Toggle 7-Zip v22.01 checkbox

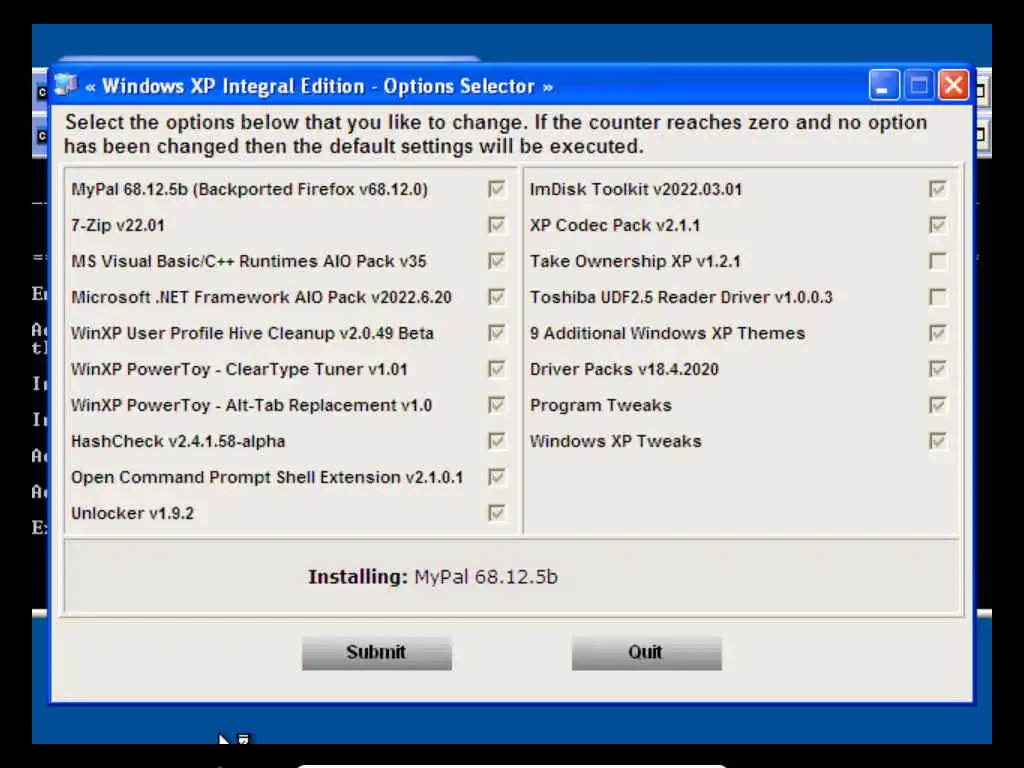coord(496,225)
